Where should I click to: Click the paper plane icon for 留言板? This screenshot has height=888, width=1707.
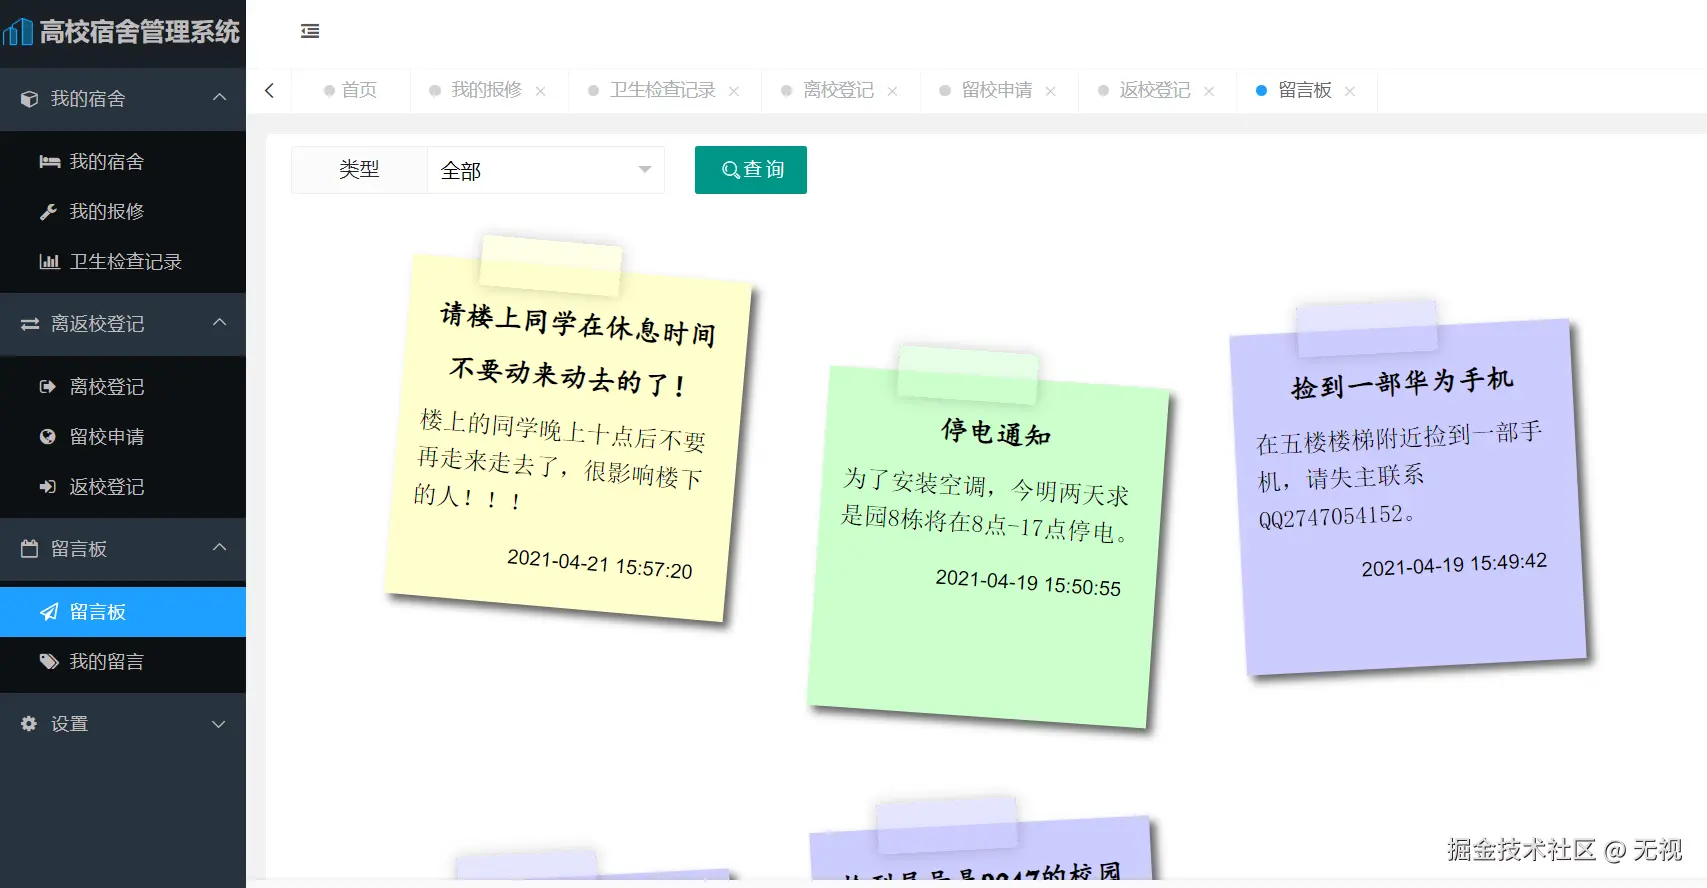click(48, 611)
